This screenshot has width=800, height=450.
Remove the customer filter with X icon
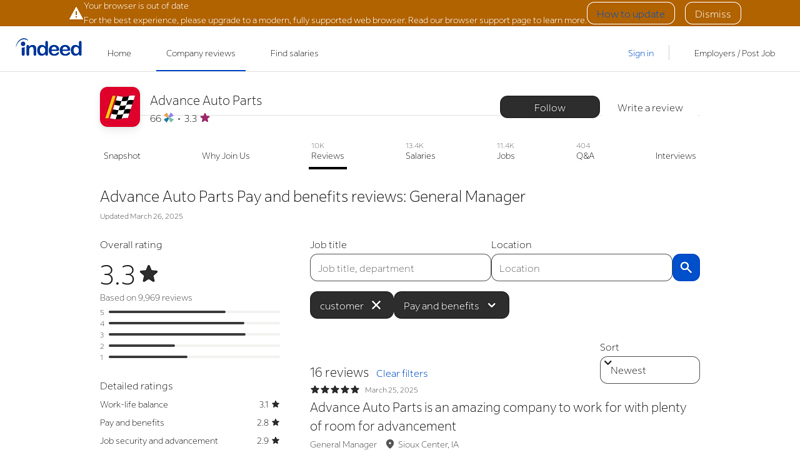(376, 305)
